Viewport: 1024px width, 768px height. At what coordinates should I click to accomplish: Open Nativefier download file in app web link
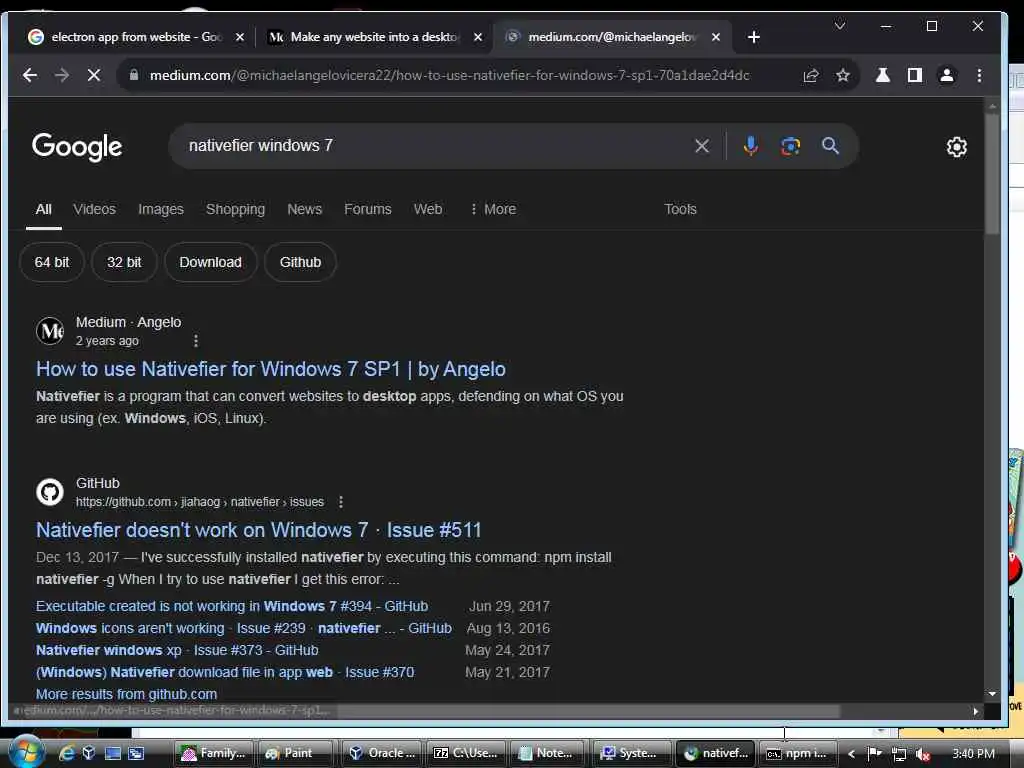click(x=225, y=672)
